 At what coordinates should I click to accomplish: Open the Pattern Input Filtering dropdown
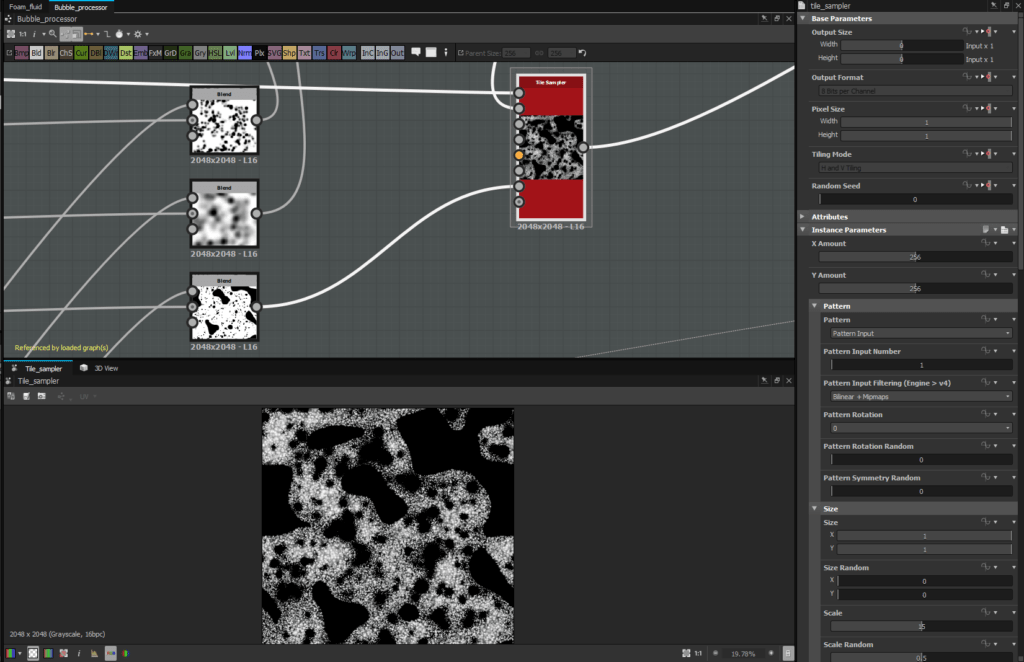(920, 396)
